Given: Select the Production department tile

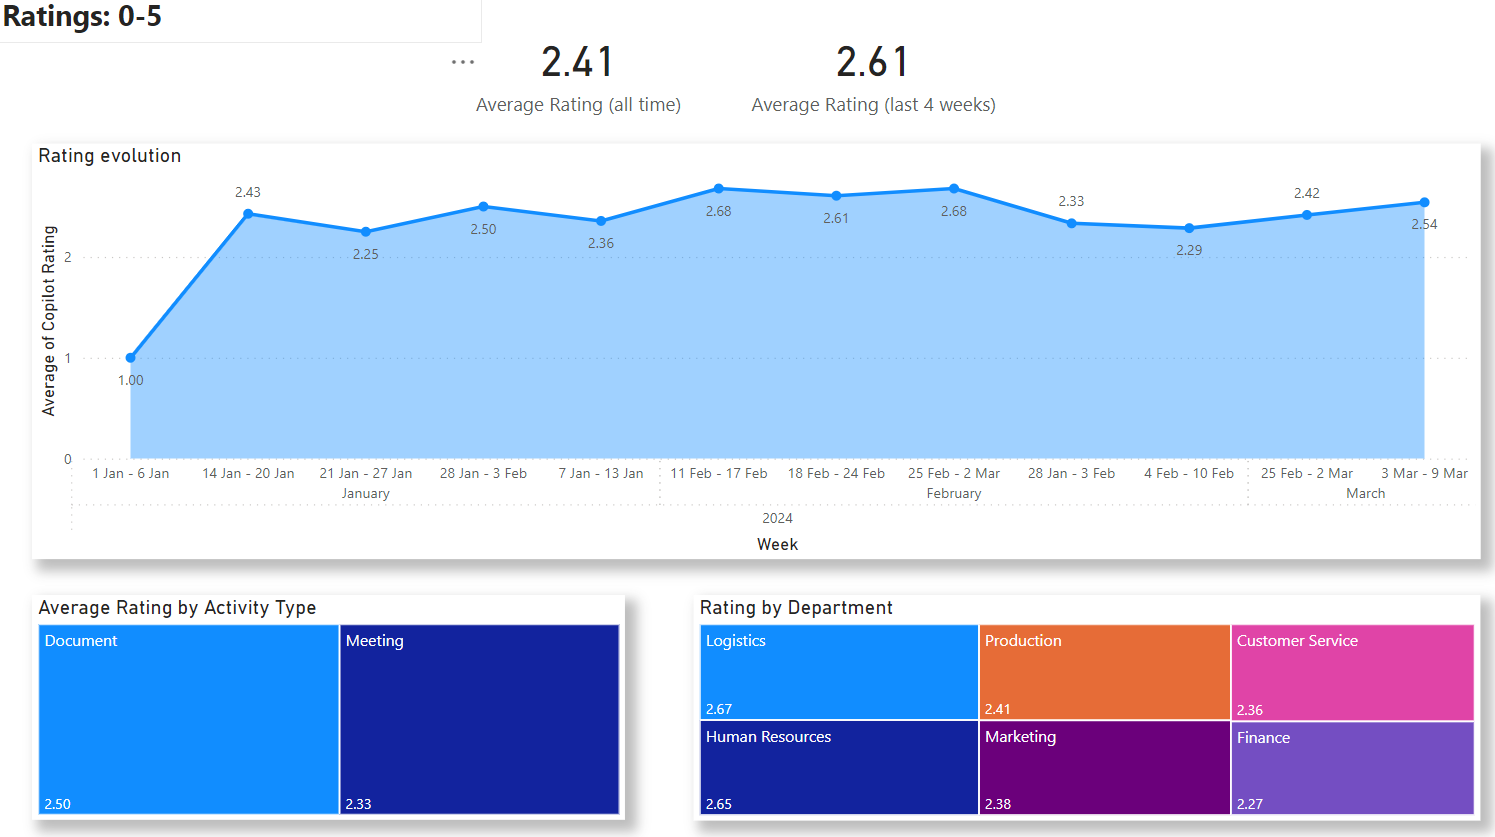Looking at the screenshot, I should click(x=1105, y=672).
